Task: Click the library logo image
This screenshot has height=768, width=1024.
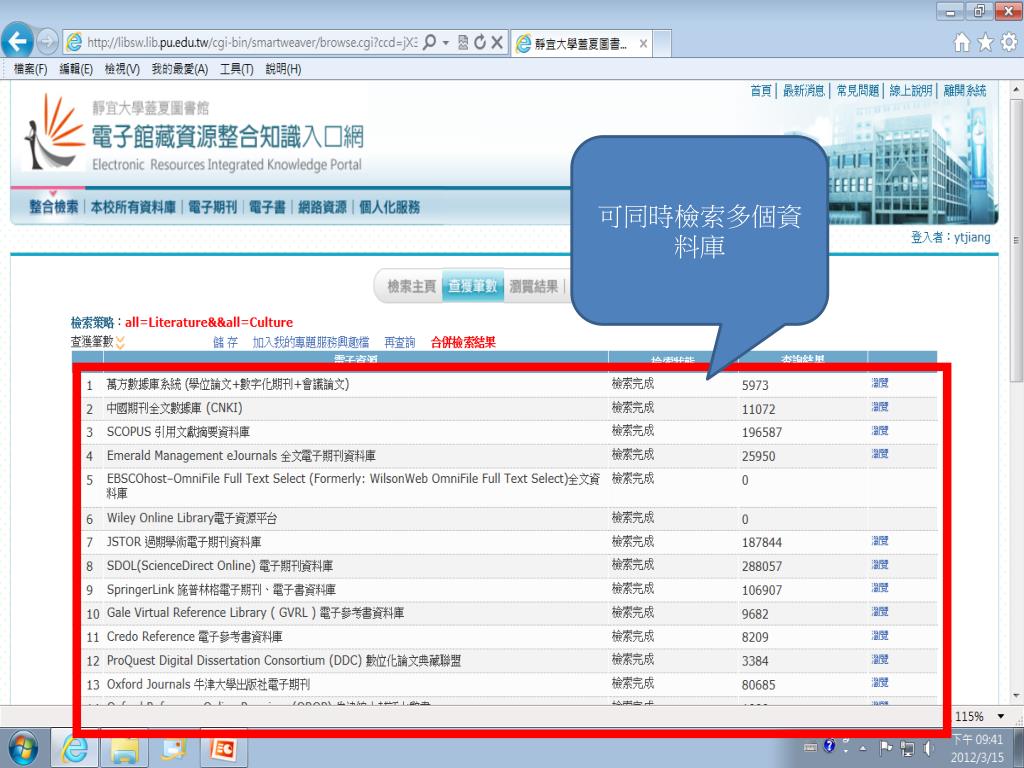Action: (x=54, y=132)
